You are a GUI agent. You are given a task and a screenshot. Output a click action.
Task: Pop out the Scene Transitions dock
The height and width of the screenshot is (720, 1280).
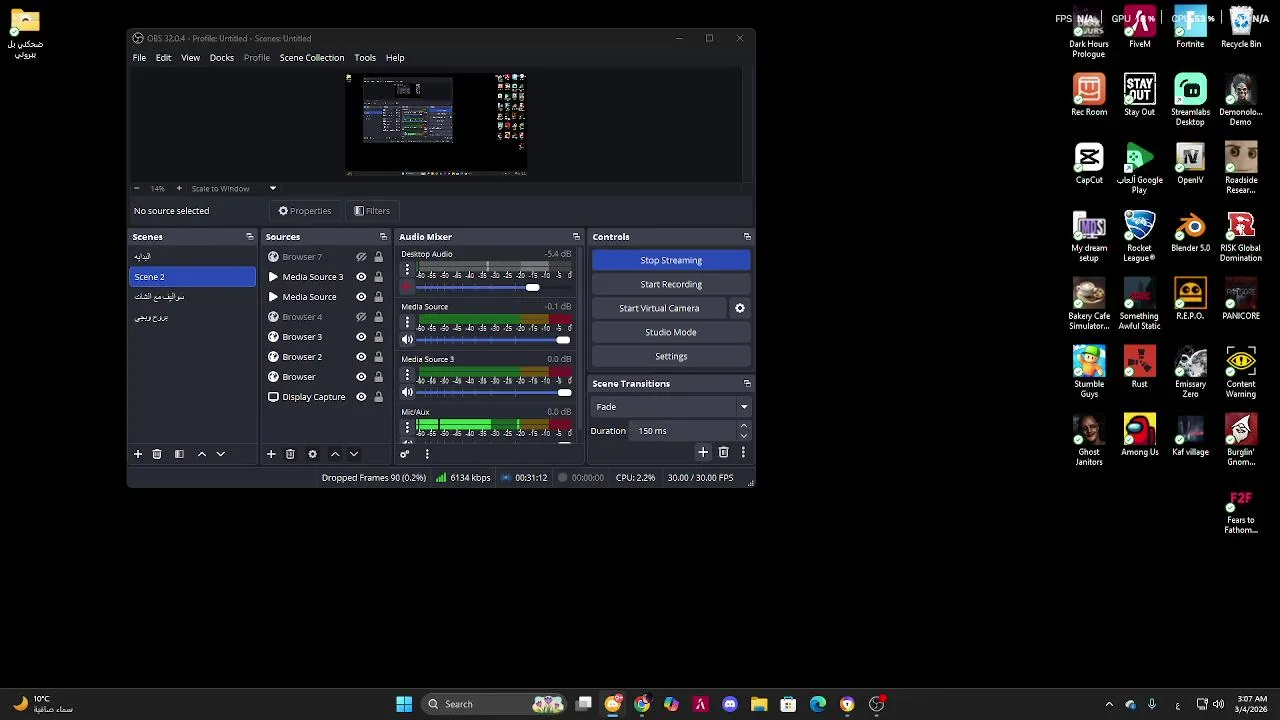coord(747,384)
